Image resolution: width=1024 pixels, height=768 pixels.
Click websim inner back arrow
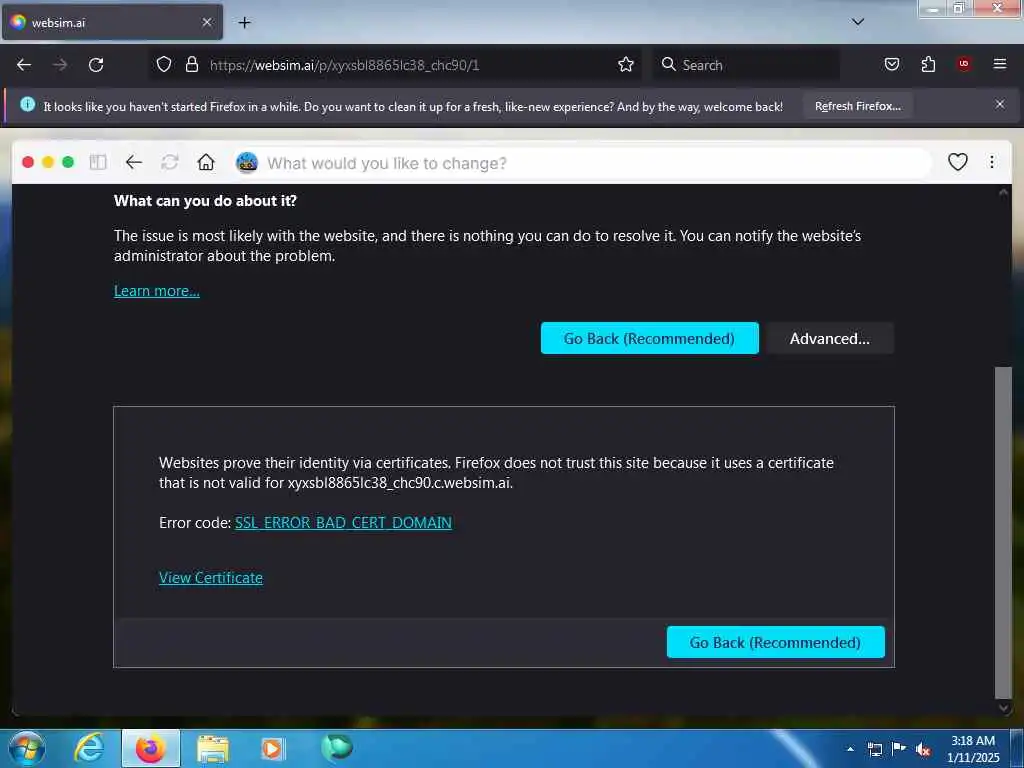tap(134, 162)
